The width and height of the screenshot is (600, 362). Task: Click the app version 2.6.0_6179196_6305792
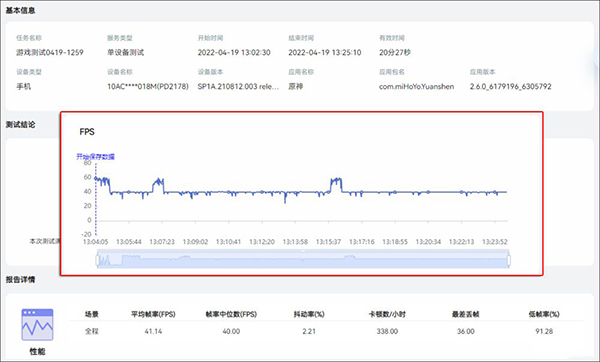(510, 86)
